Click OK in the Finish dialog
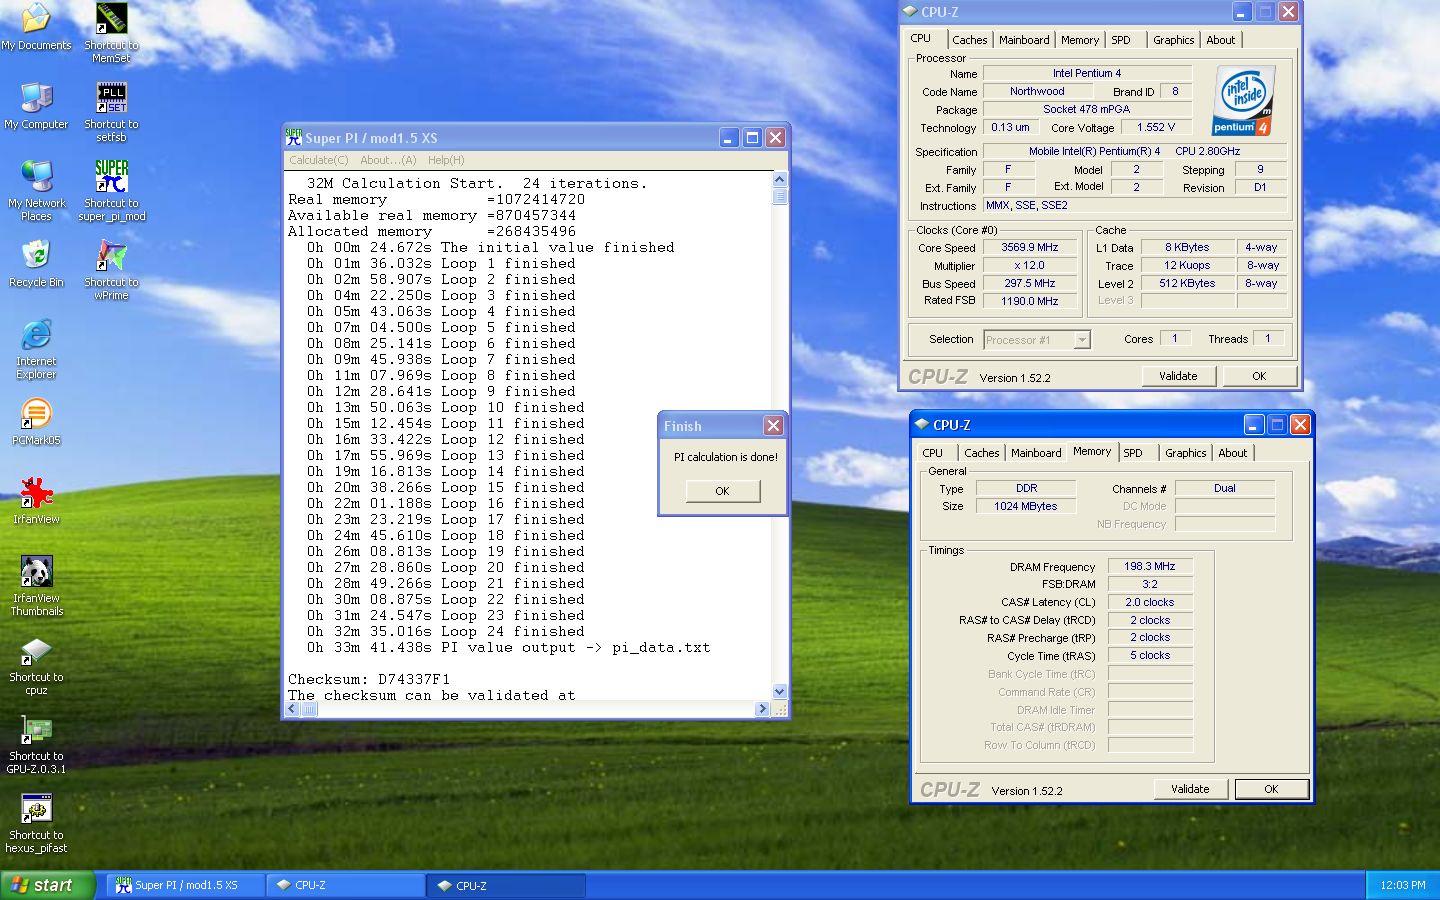1440x900 pixels. [x=722, y=491]
